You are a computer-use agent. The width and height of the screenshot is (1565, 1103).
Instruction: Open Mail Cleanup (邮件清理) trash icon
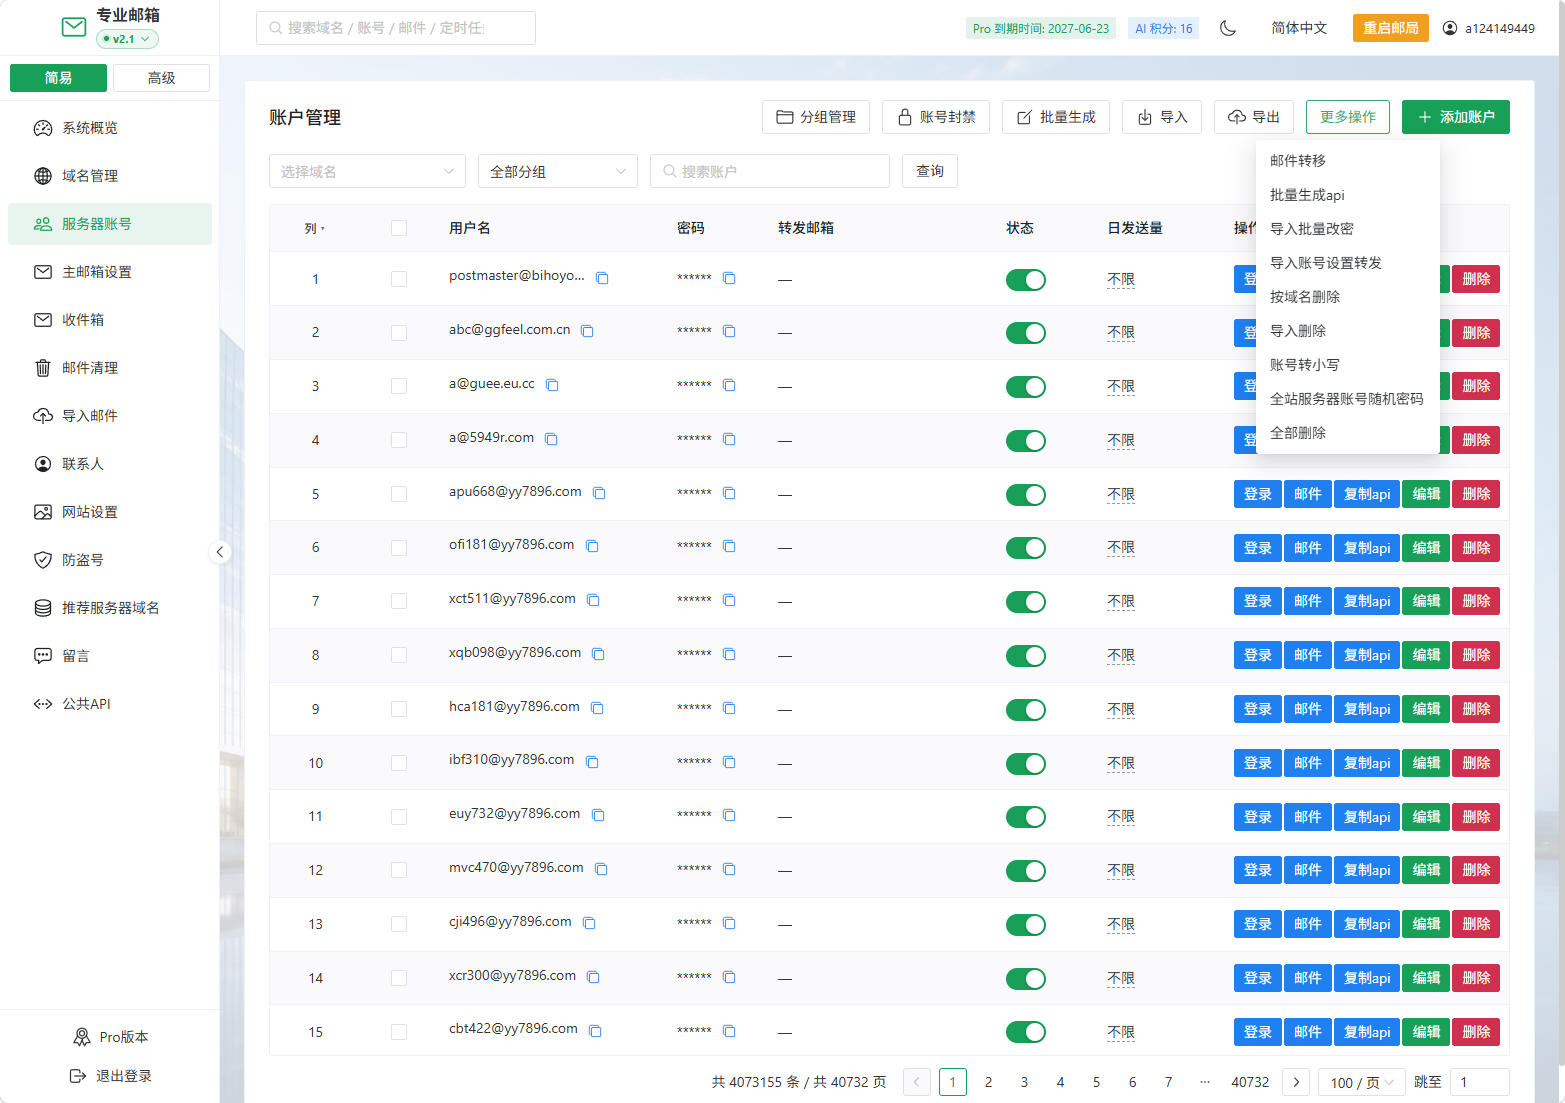[x=43, y=368]
